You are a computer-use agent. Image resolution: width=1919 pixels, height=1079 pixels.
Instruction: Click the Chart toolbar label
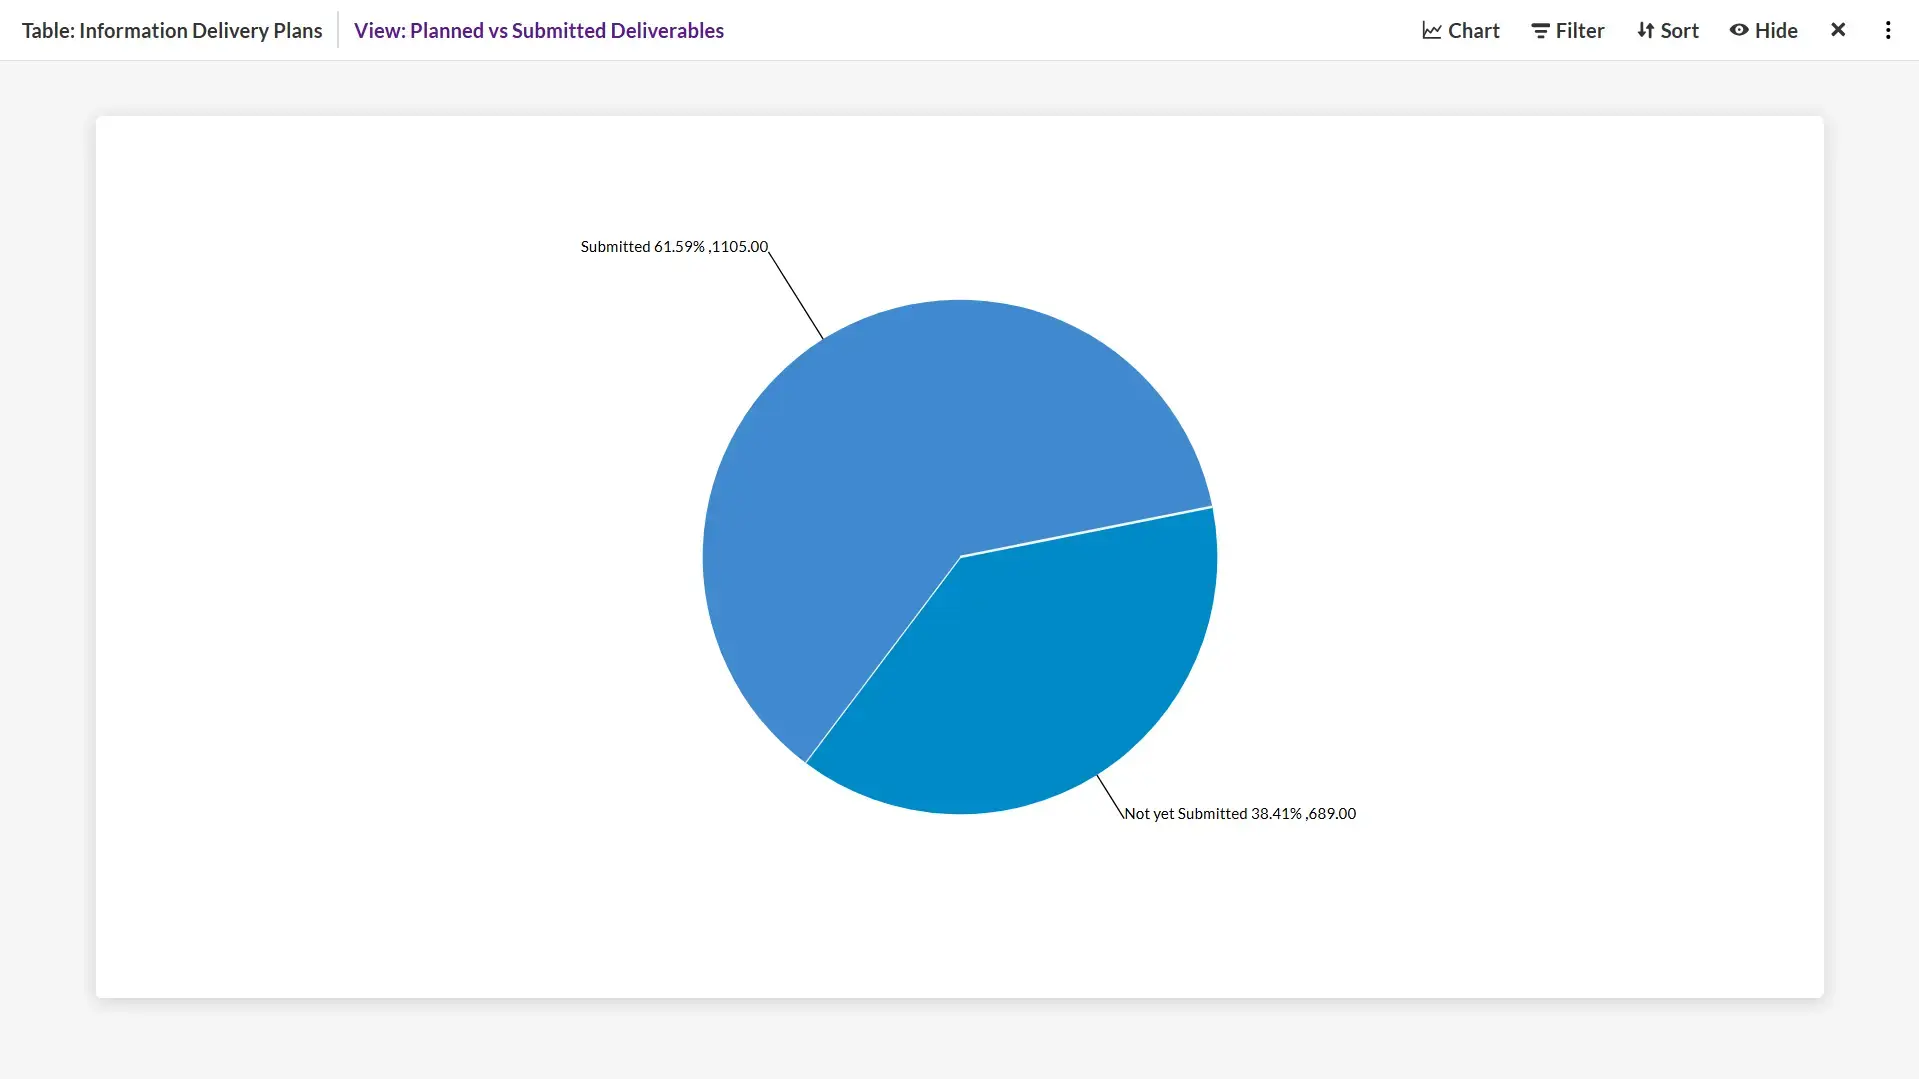tap(1472, 30)
